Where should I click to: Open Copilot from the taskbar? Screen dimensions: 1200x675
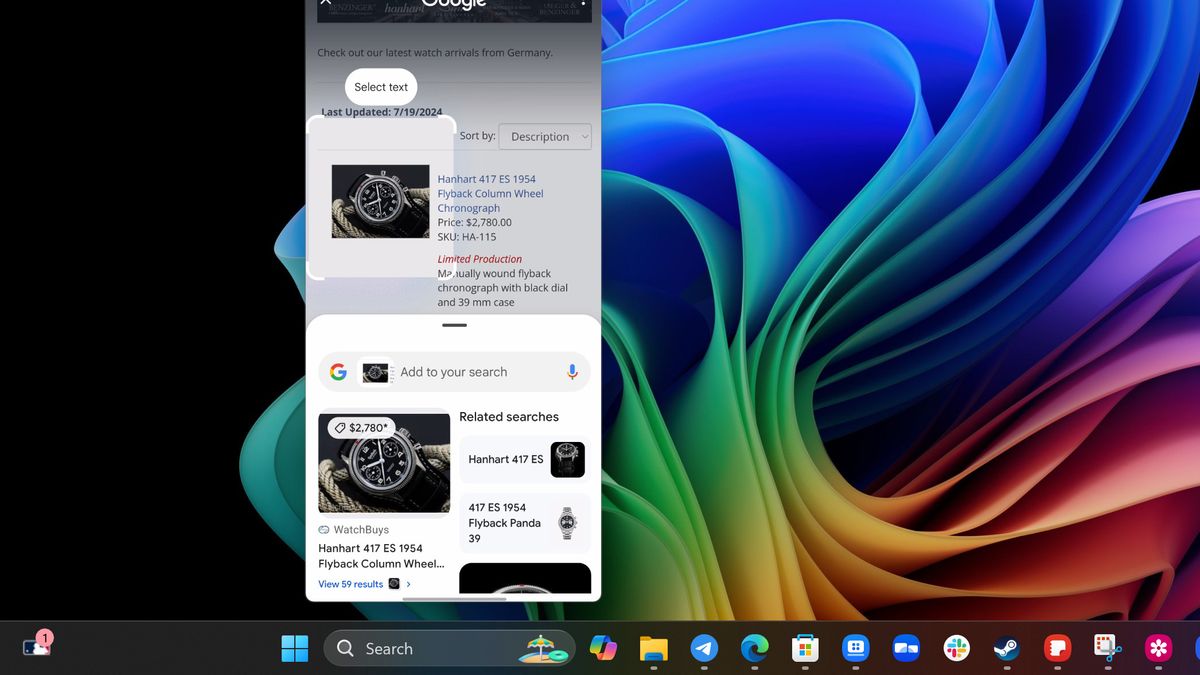pyautogui.click(x=605, y=648)
